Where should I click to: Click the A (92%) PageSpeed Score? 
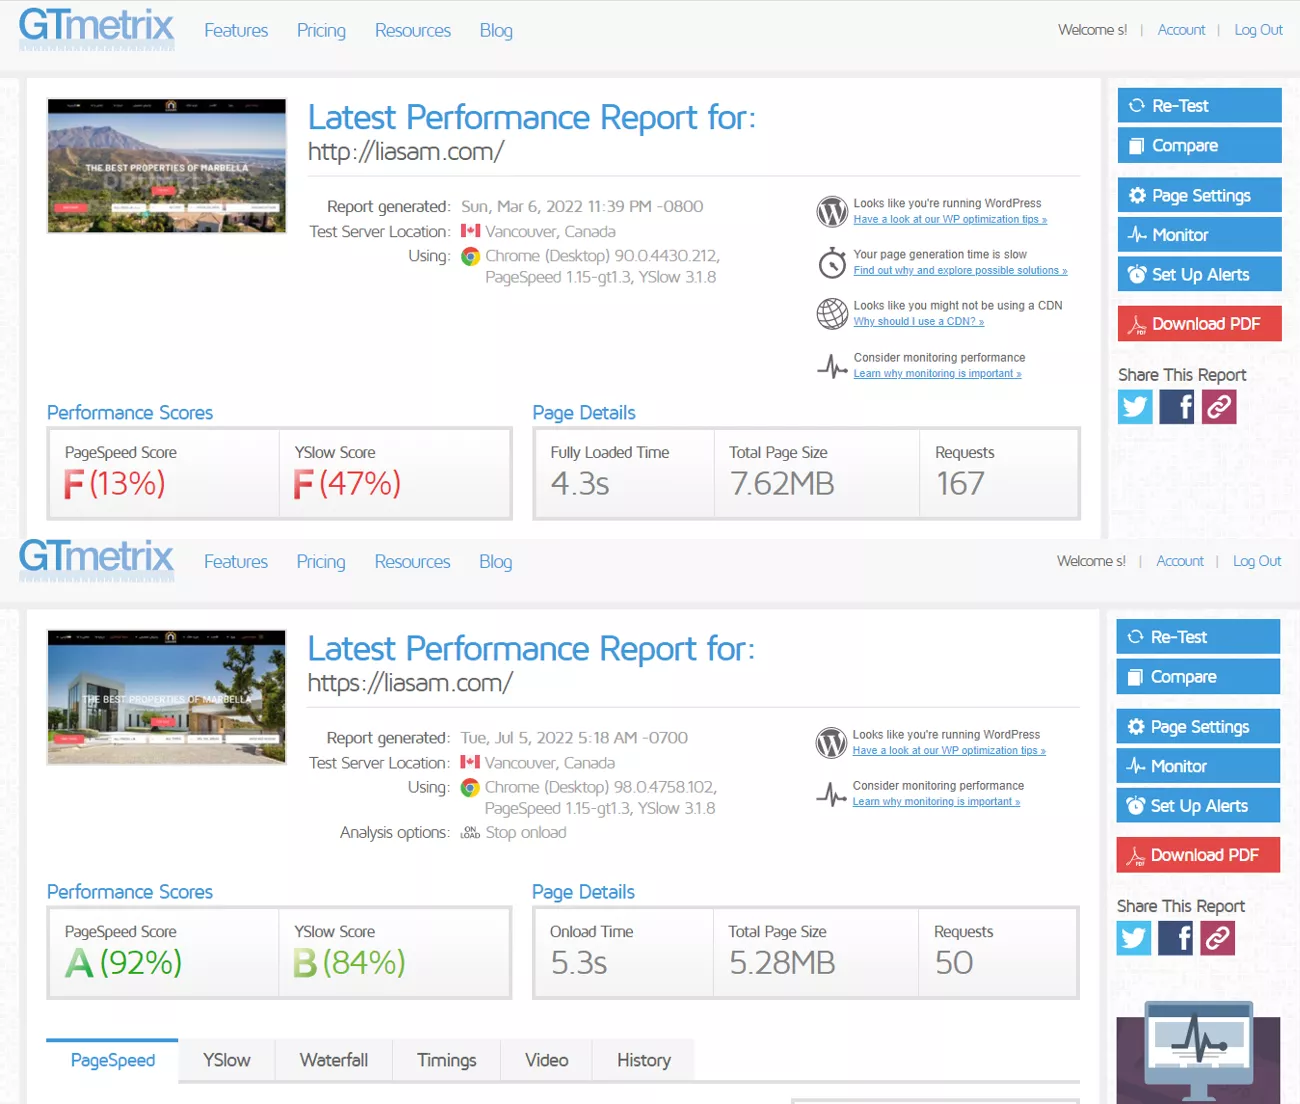pyautogui.click(x=123, y=963)
